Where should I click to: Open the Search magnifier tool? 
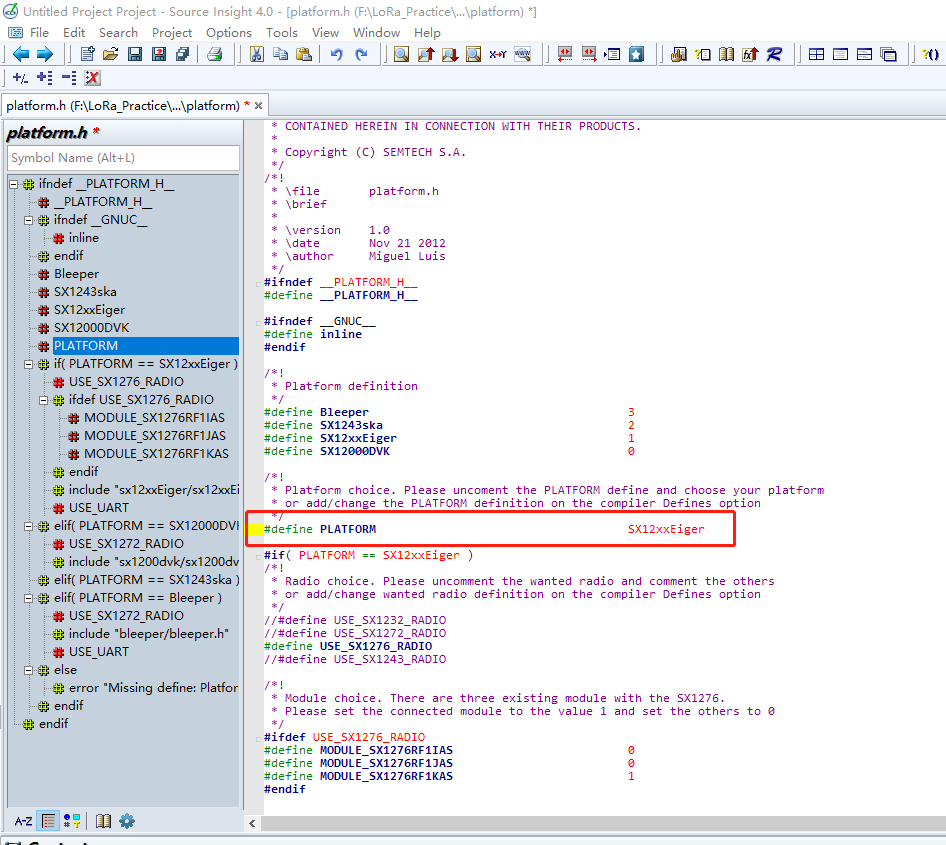pyautogui.click(x=401, y=54)
